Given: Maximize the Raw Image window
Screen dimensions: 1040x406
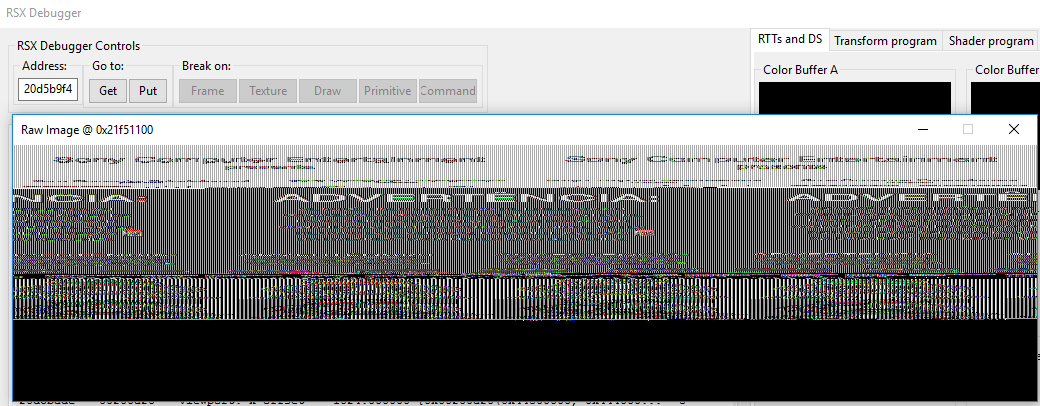Looking at the screenshot, I should 968,129.
